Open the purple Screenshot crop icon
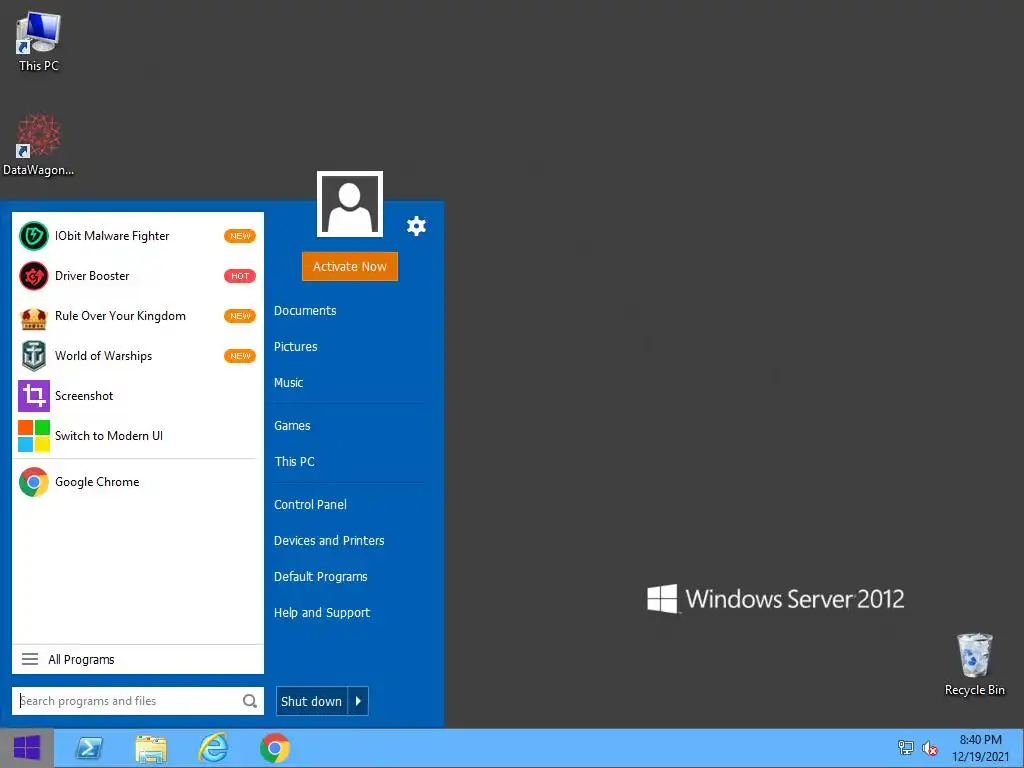This screenshot has height=768, width=1024. [x=33, y=396]
